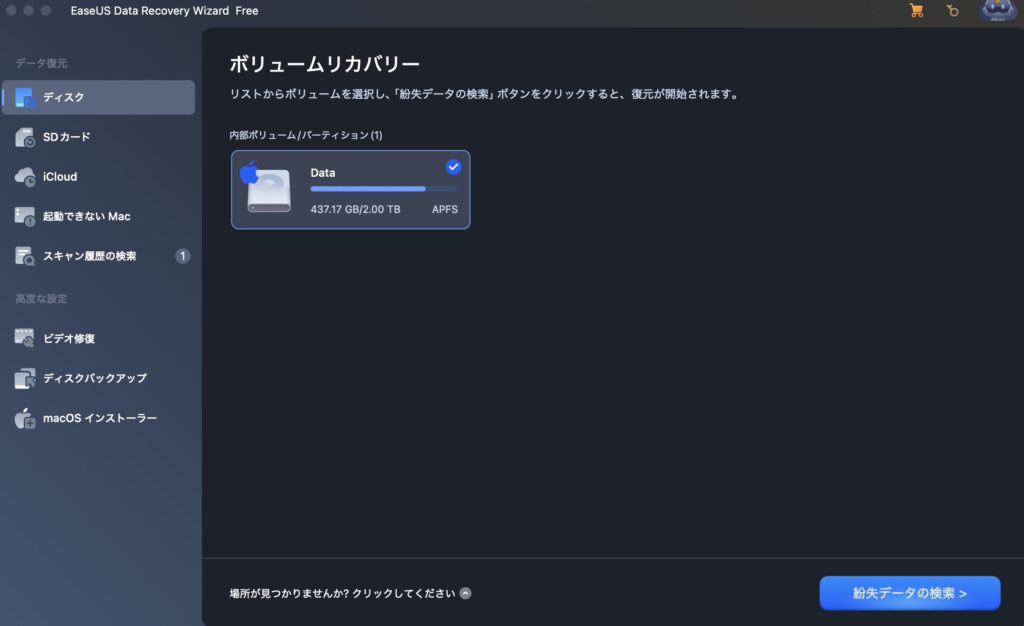
Task: Open スキャン履歴の検索 in the sidebar
Action: 89,256
